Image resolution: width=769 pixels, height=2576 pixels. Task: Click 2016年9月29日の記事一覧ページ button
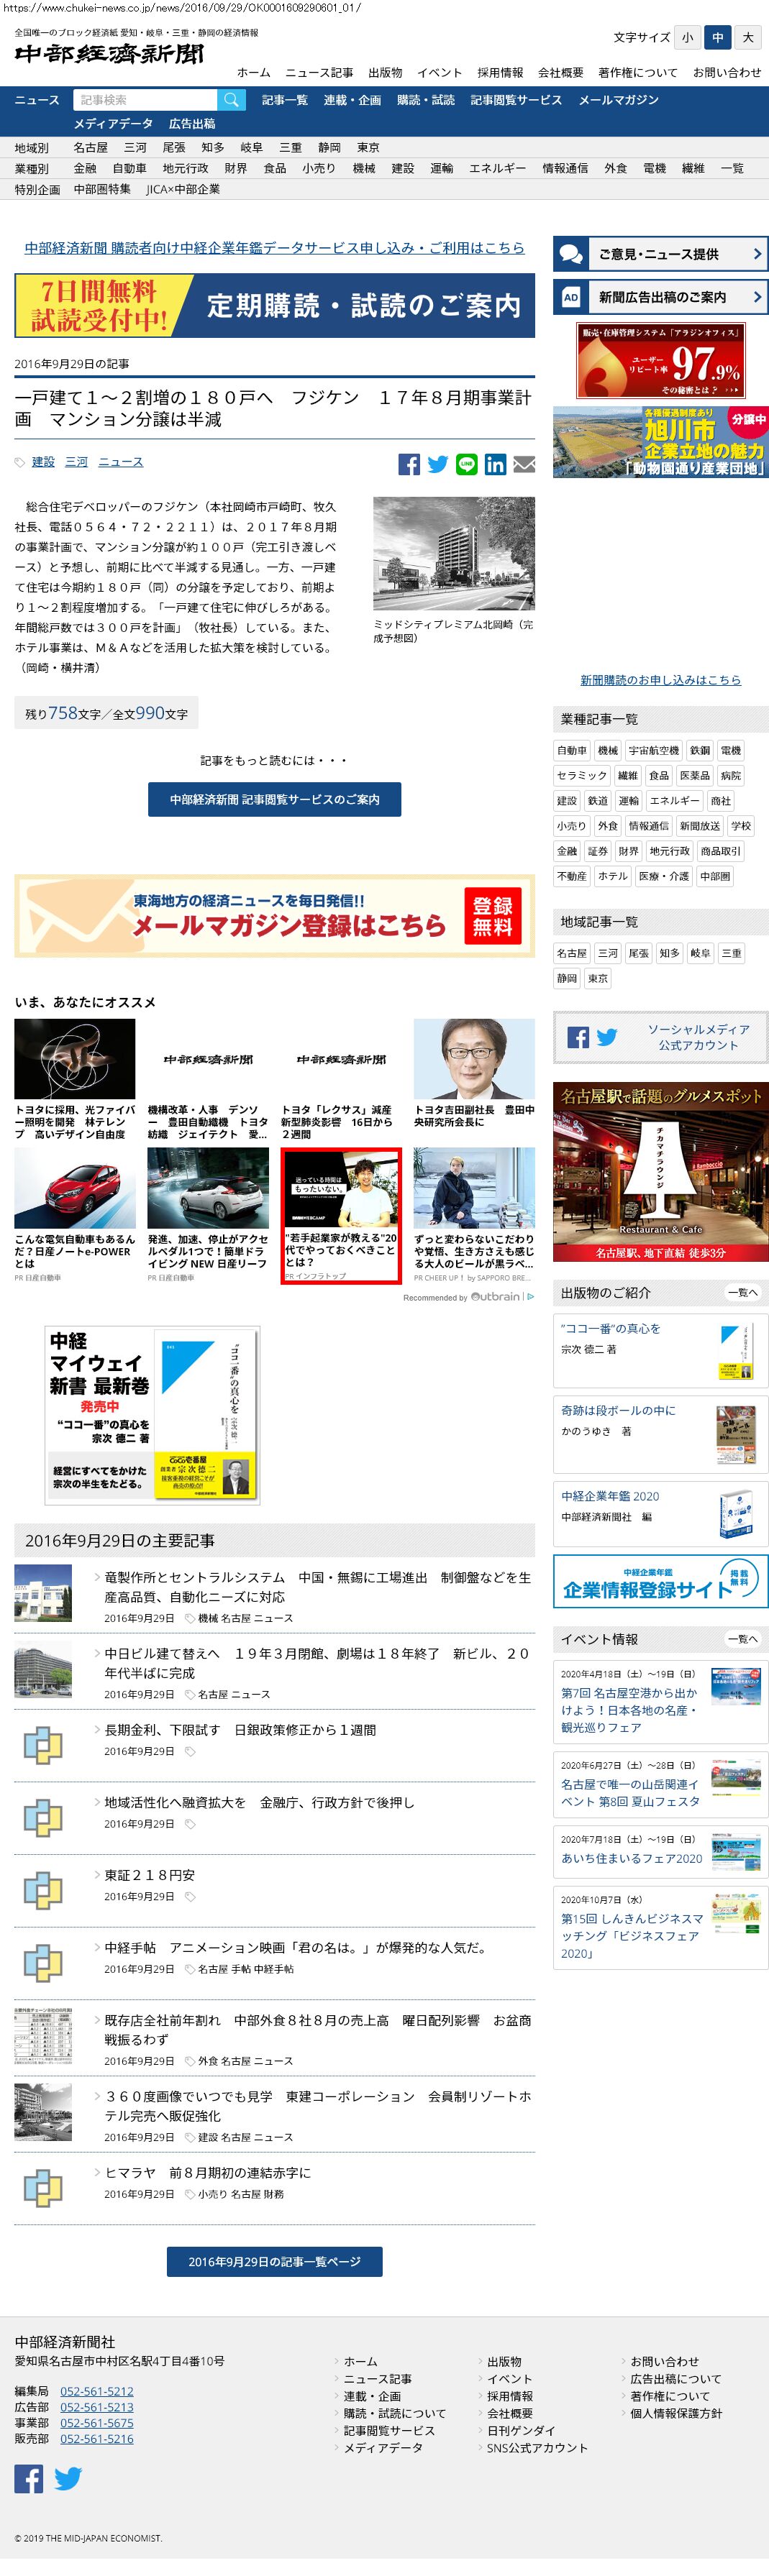[x=274, y=2261]
